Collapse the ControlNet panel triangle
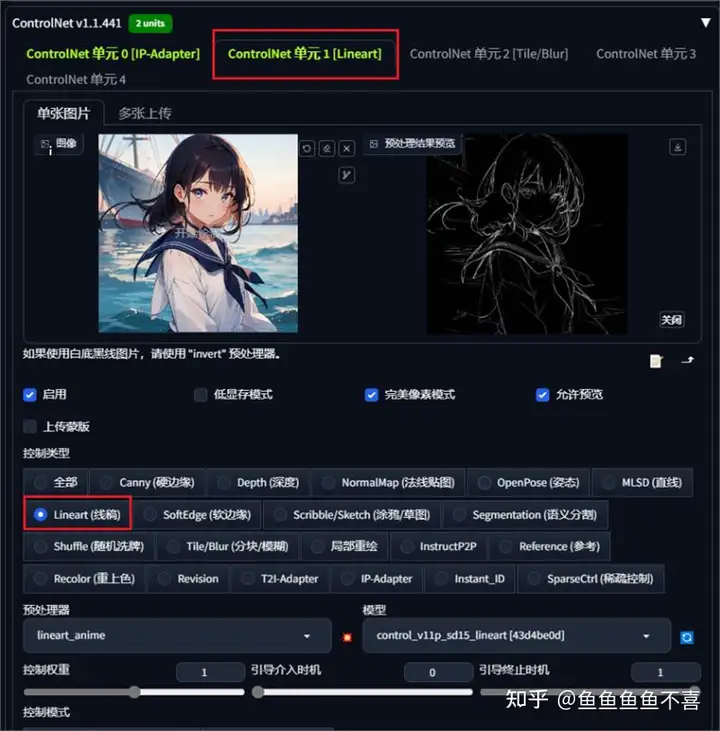720x731 pixels. [x=706, y=23]
